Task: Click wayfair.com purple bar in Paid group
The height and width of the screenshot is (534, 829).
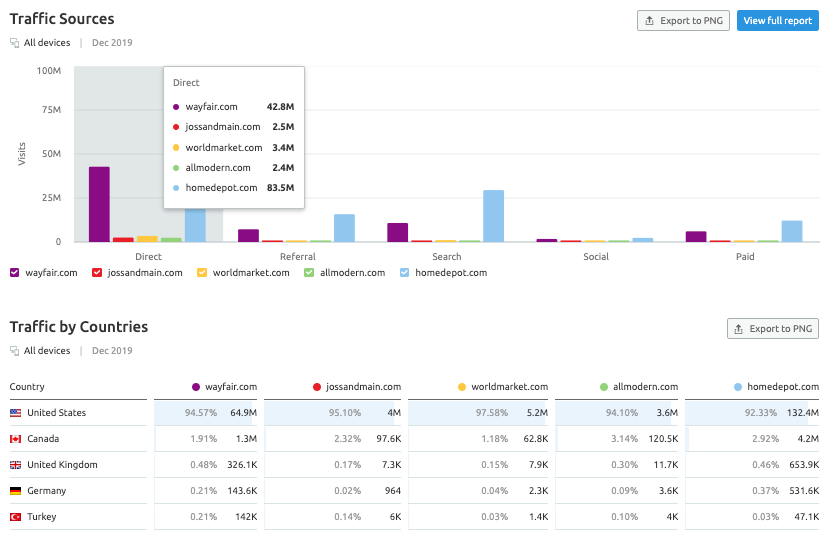Action: (x=696, y=236)
